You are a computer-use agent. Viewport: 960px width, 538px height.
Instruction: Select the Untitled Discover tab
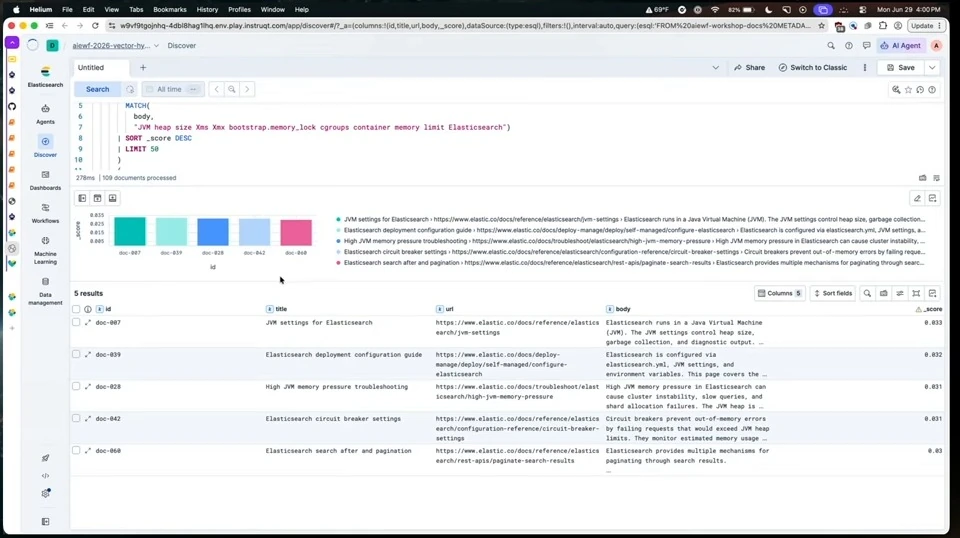[101, 67]
